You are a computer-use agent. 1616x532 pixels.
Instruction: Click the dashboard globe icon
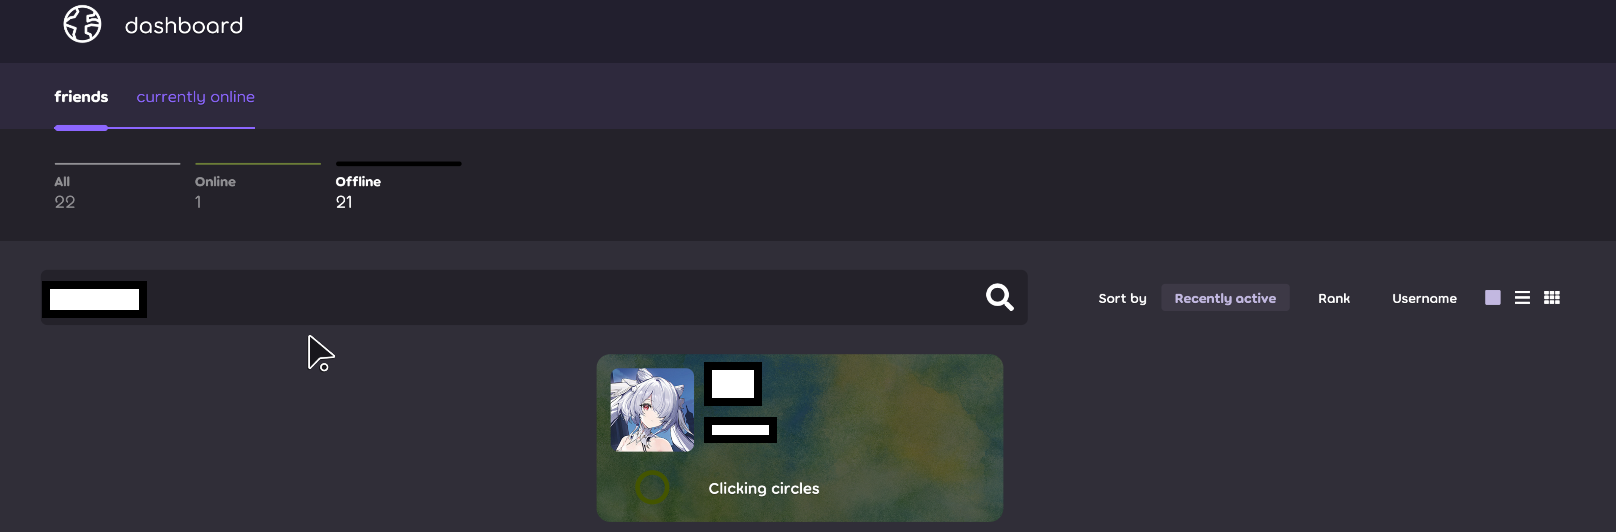point(82,24)
